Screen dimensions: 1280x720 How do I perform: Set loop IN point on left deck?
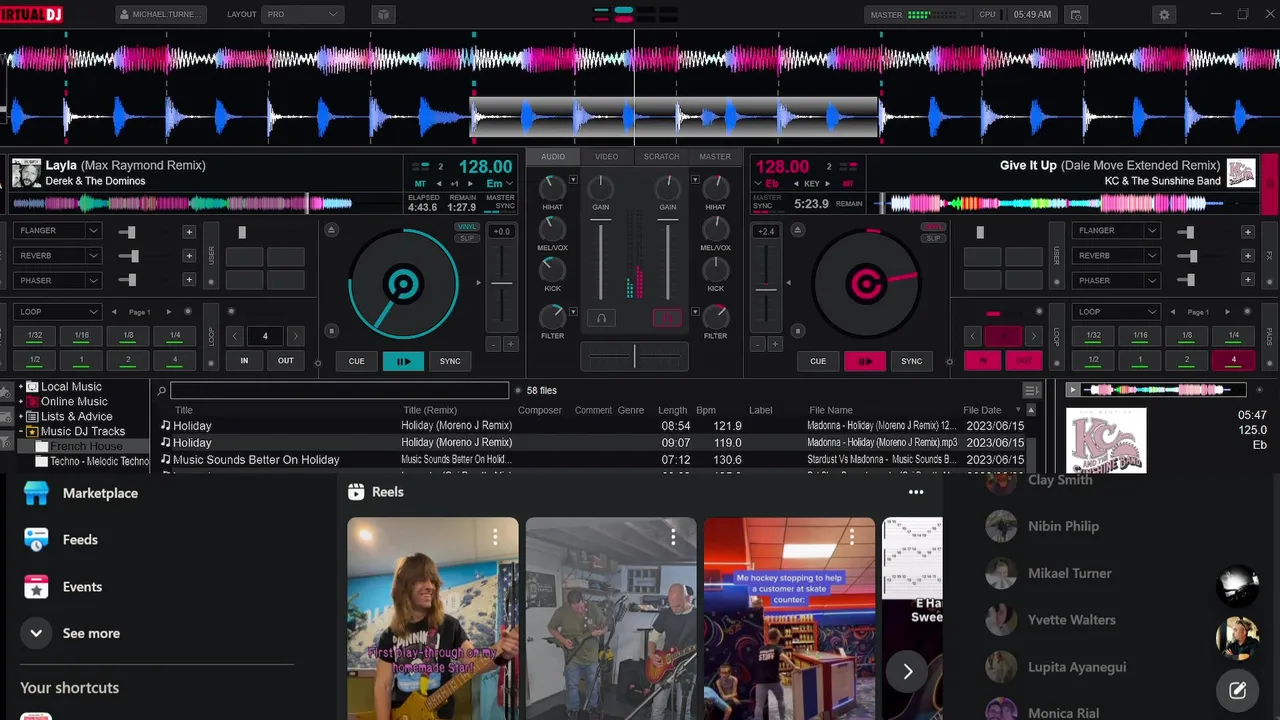point(244,361)
